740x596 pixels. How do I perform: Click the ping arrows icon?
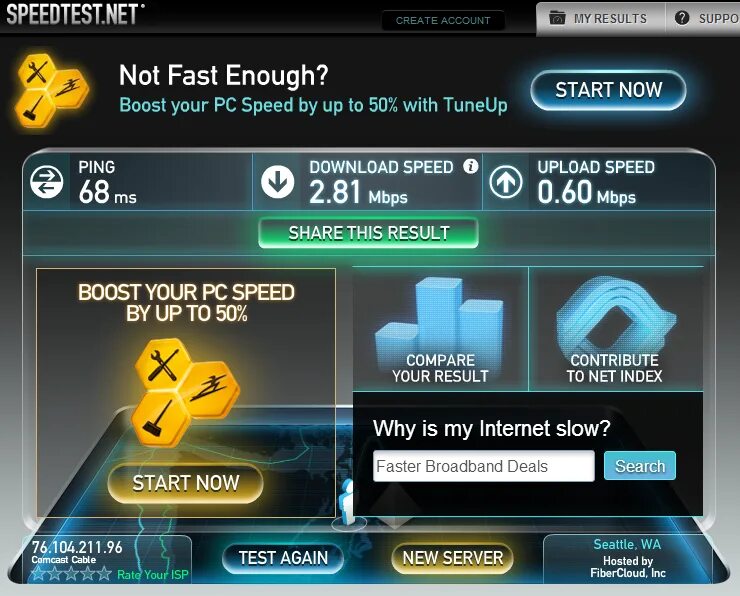click(x=46, y=182)
